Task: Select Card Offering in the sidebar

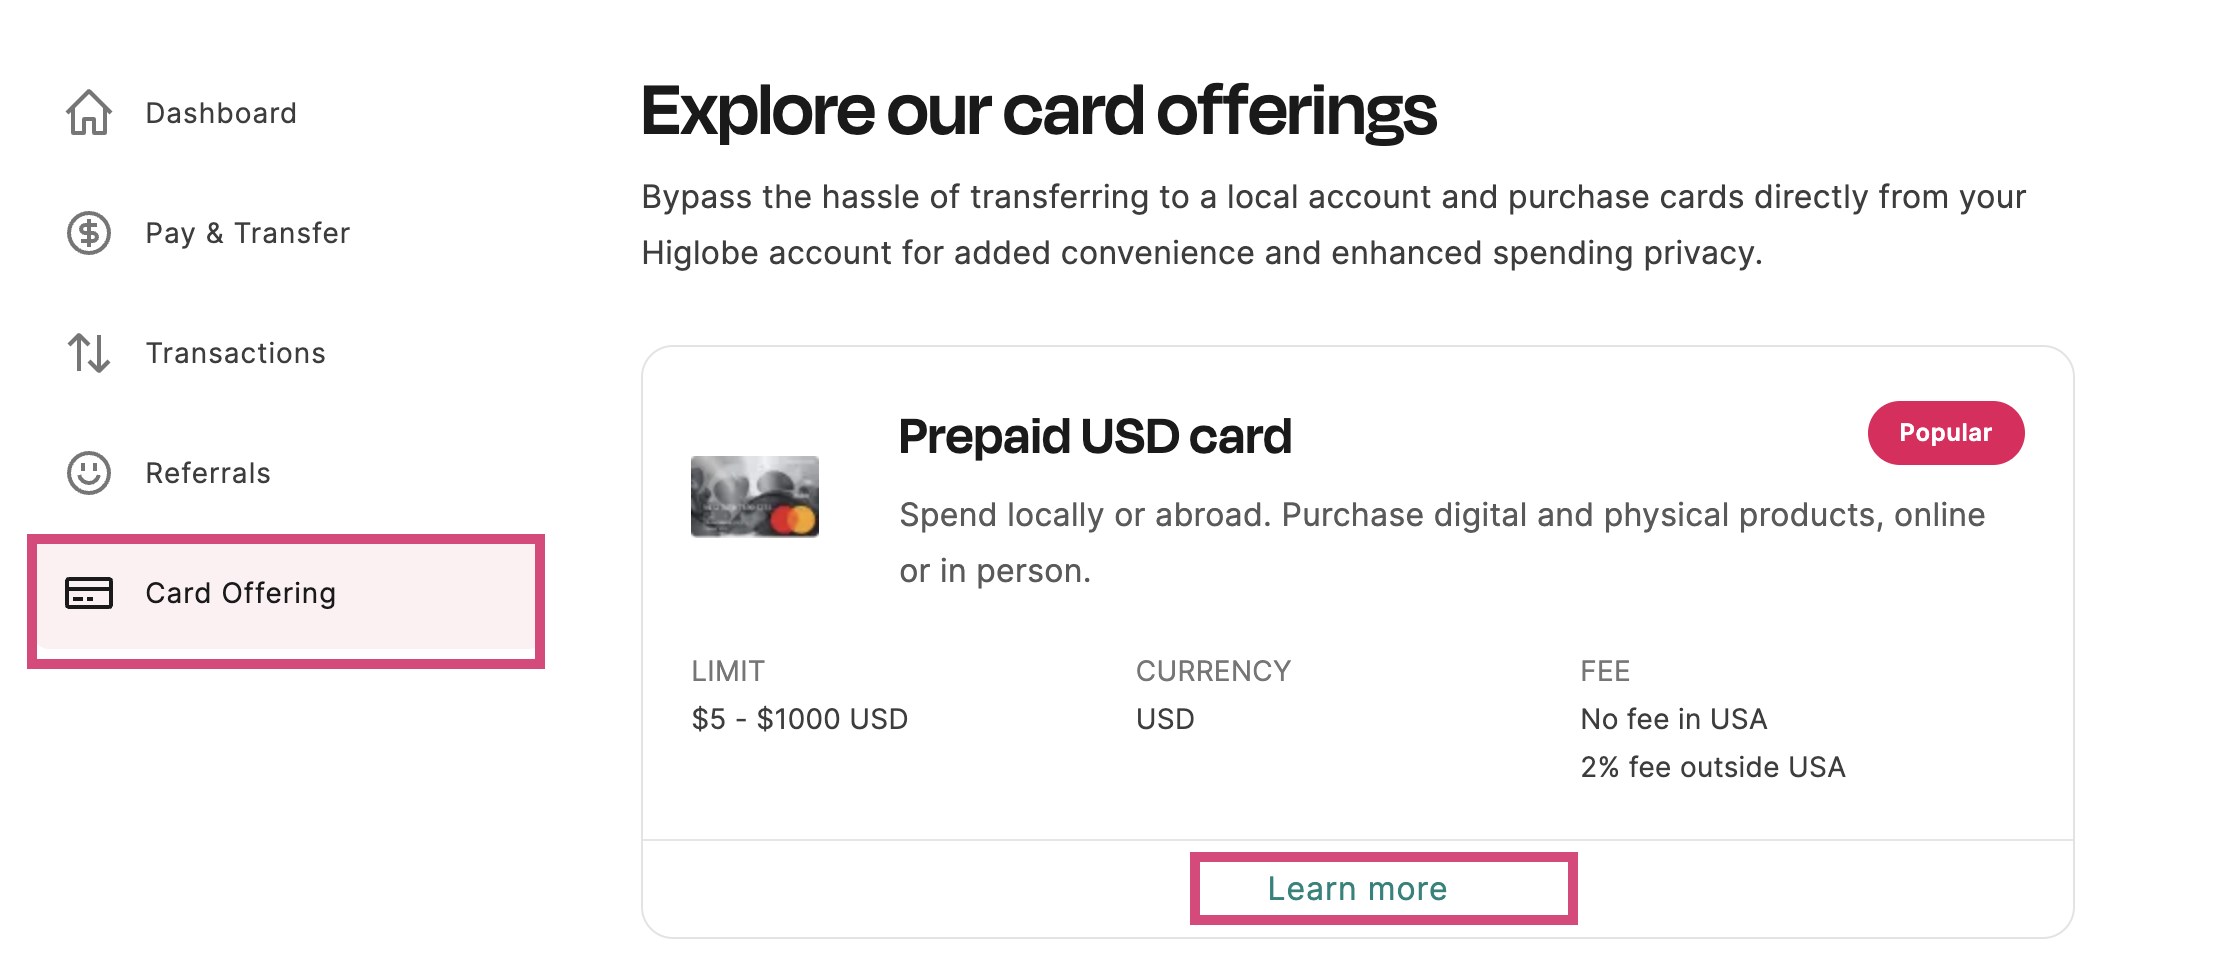Action: point(240,593)
